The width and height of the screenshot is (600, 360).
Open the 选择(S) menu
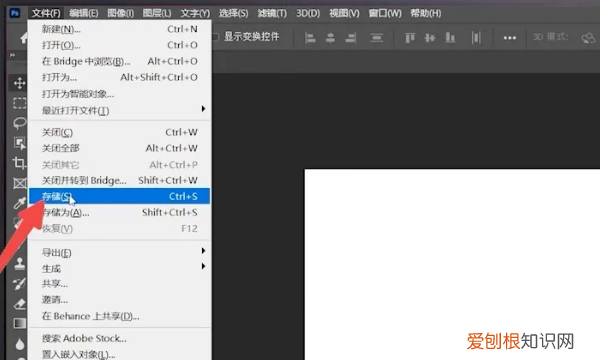(x=233, y=13)
